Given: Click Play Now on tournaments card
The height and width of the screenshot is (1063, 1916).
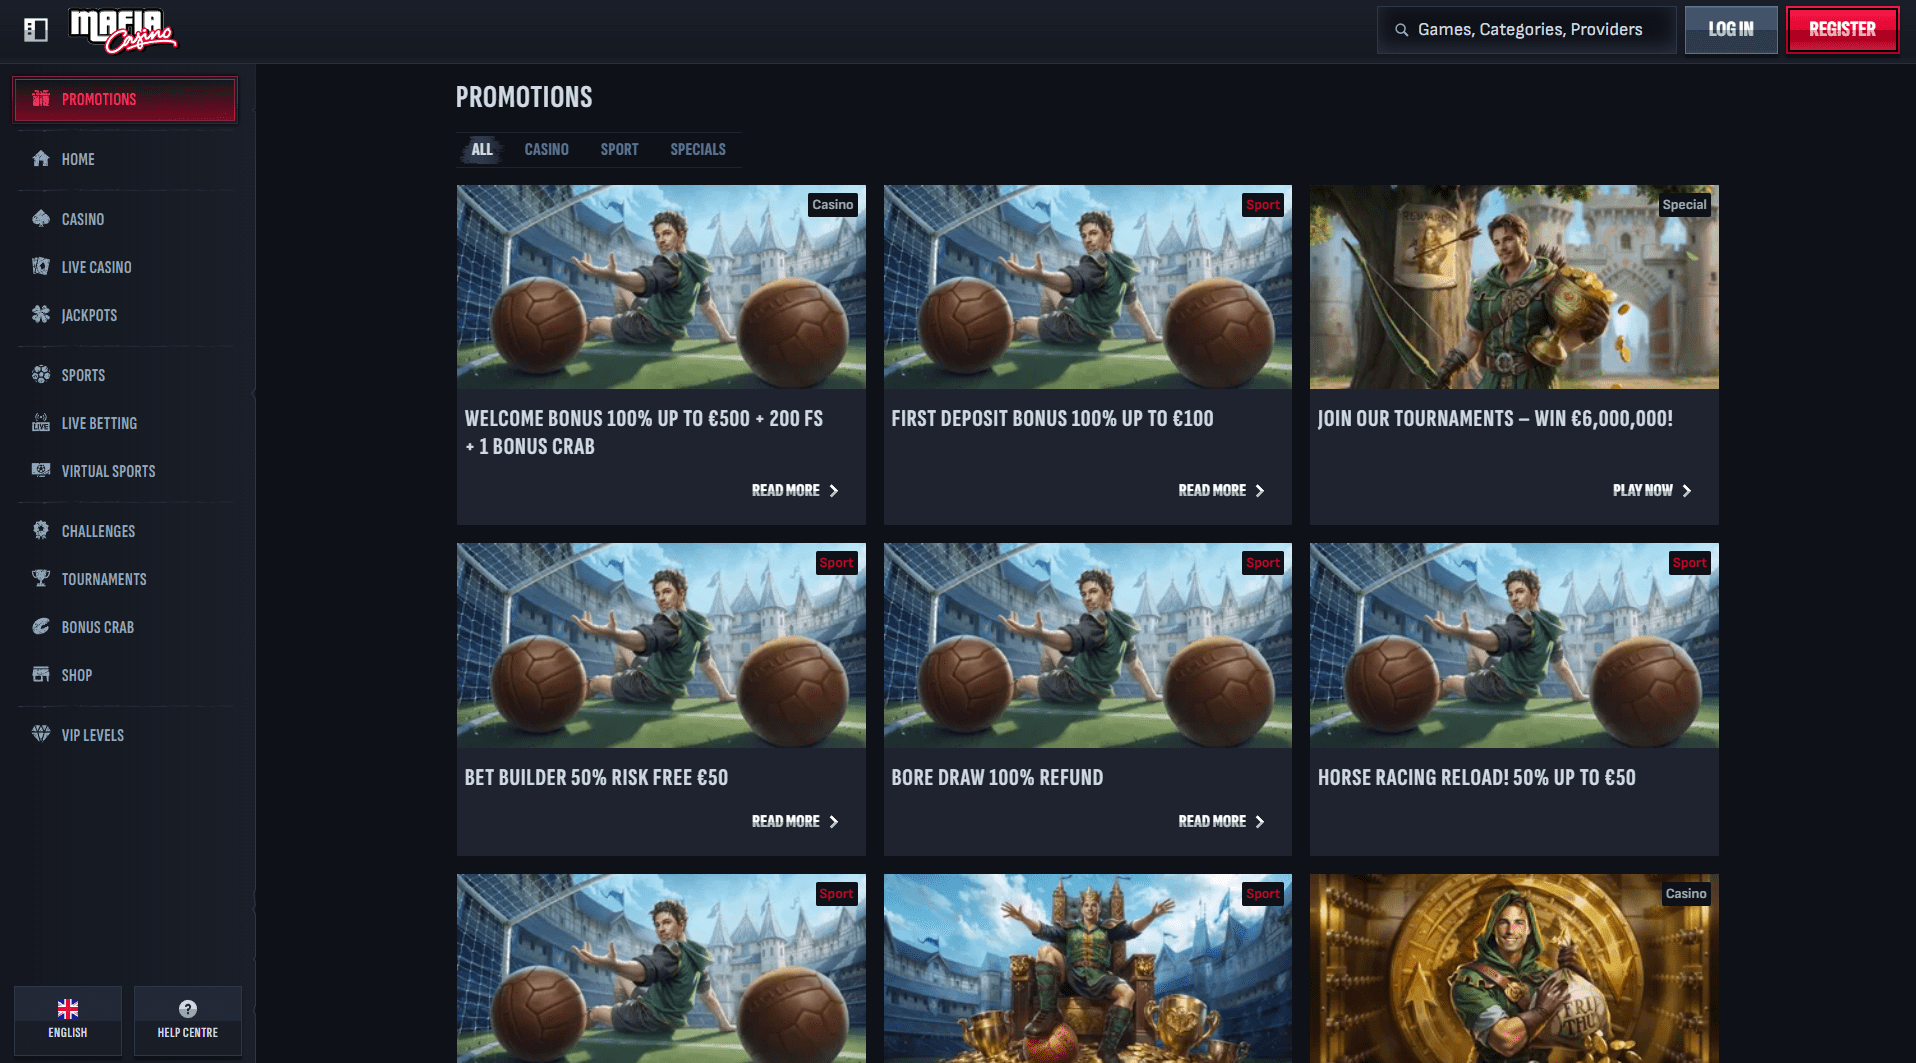Looking at the screenshot, I should 1652,490.
